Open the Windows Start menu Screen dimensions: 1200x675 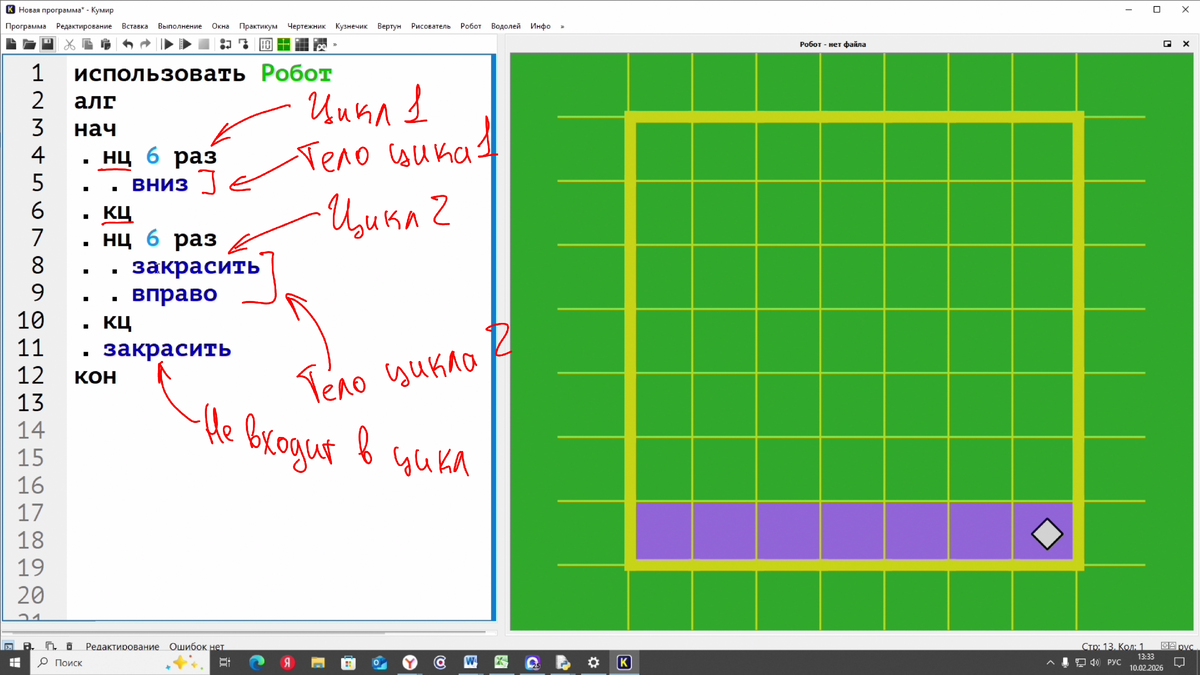pos(14,663)
